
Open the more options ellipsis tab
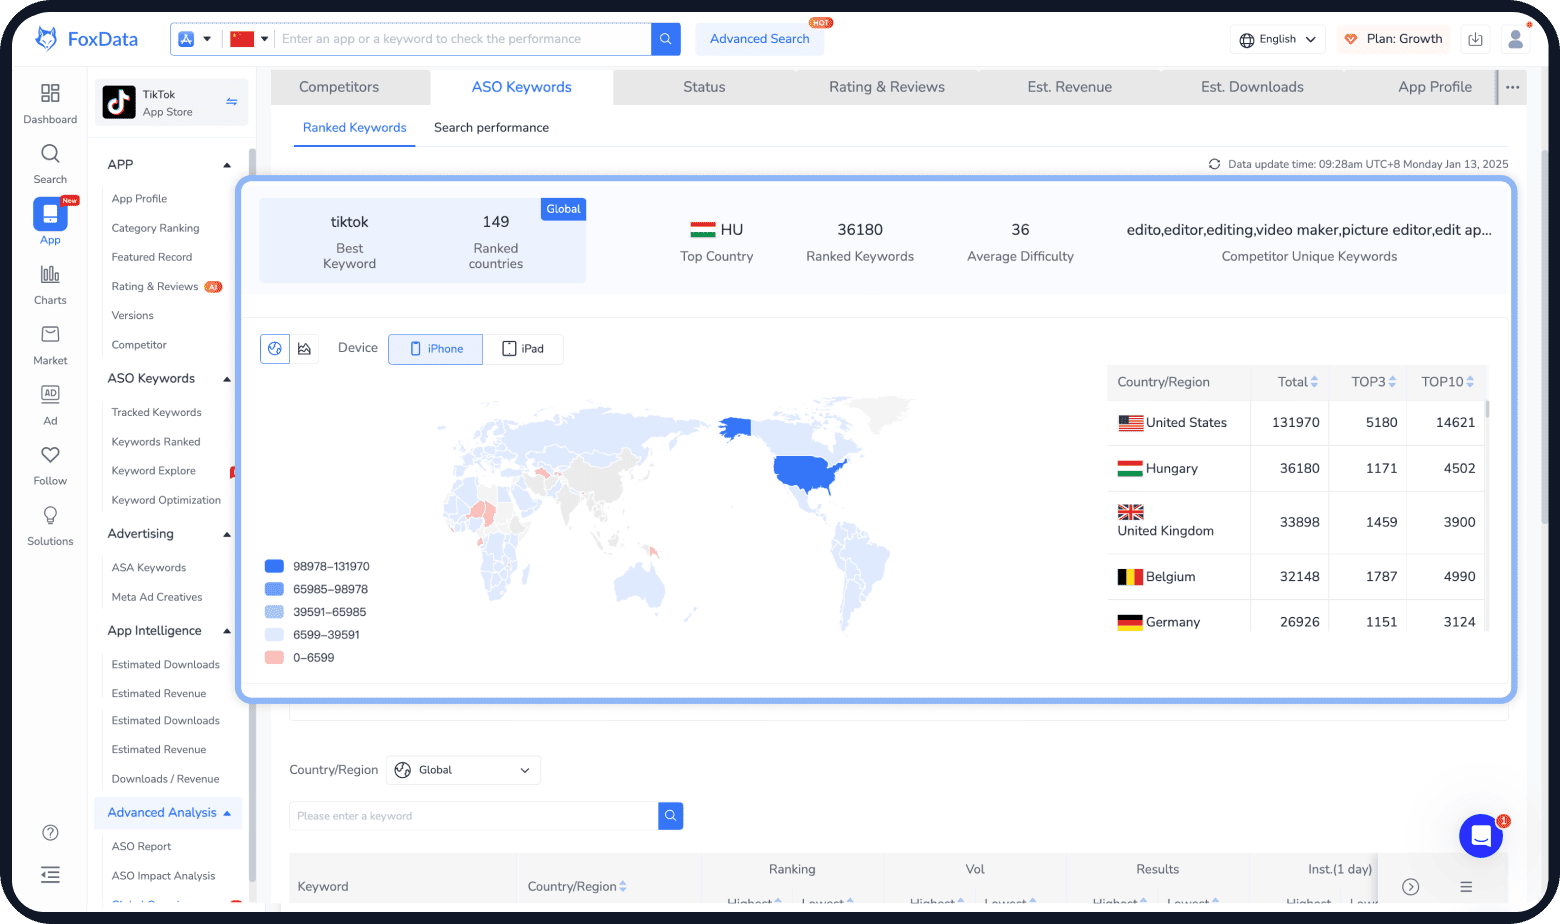(1513, 87)
